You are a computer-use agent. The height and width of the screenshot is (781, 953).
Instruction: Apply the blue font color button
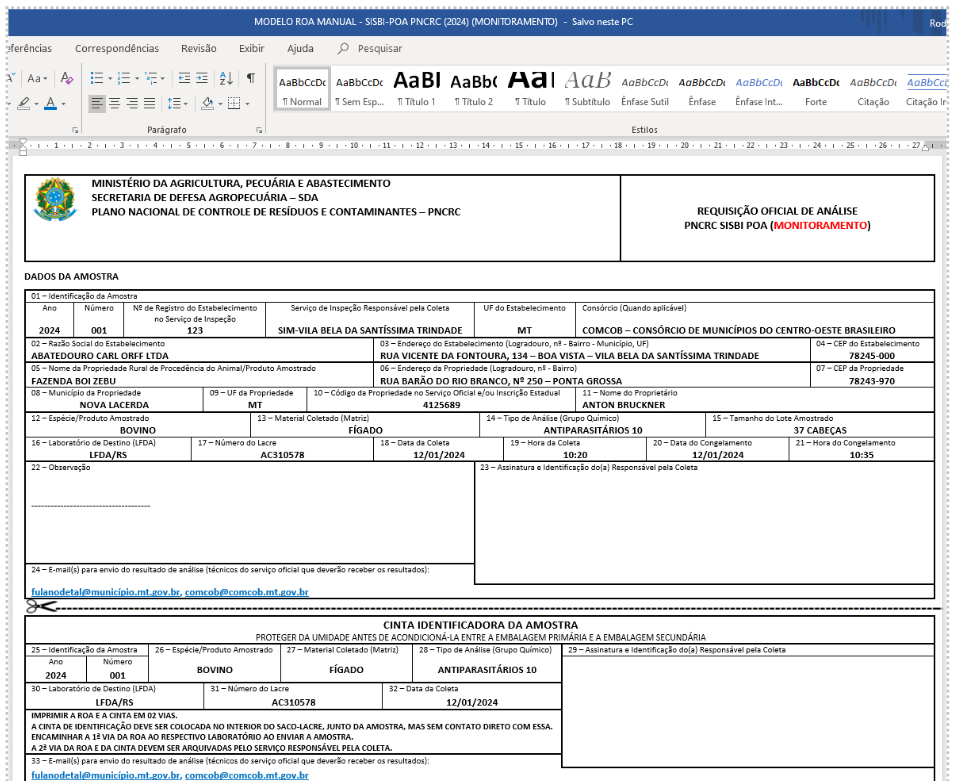pyautogui.click(x=51, y=103)
